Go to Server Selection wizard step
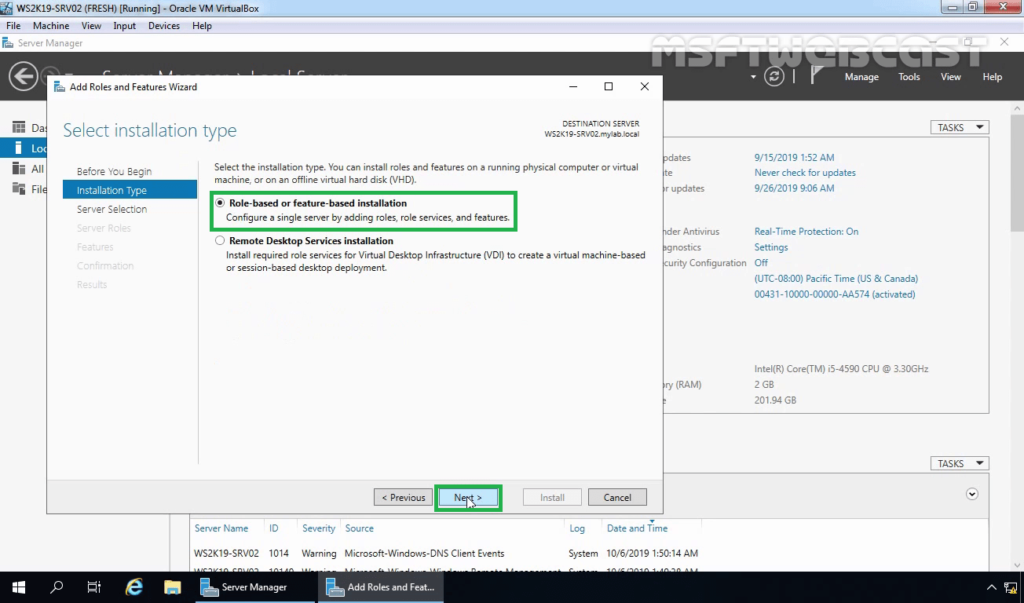 (x=112, y=209)
